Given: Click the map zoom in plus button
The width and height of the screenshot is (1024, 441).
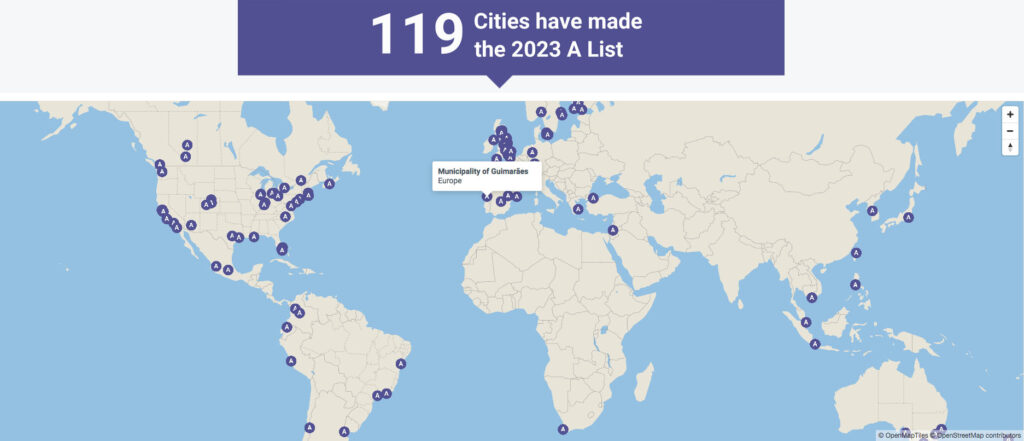Looking at the screenshot, I should pyautogui.click(x=1010, y=115).
